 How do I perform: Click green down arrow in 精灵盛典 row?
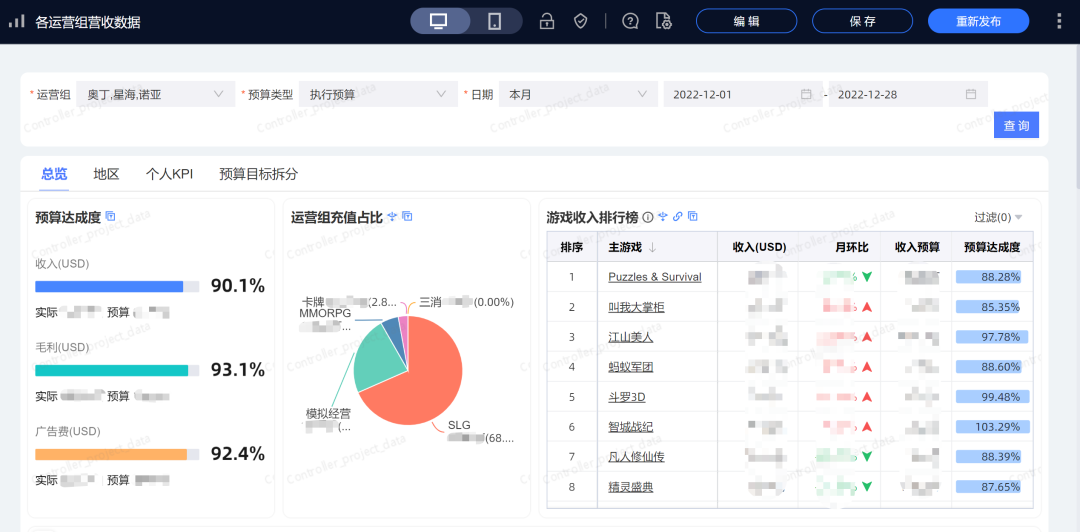867,487
